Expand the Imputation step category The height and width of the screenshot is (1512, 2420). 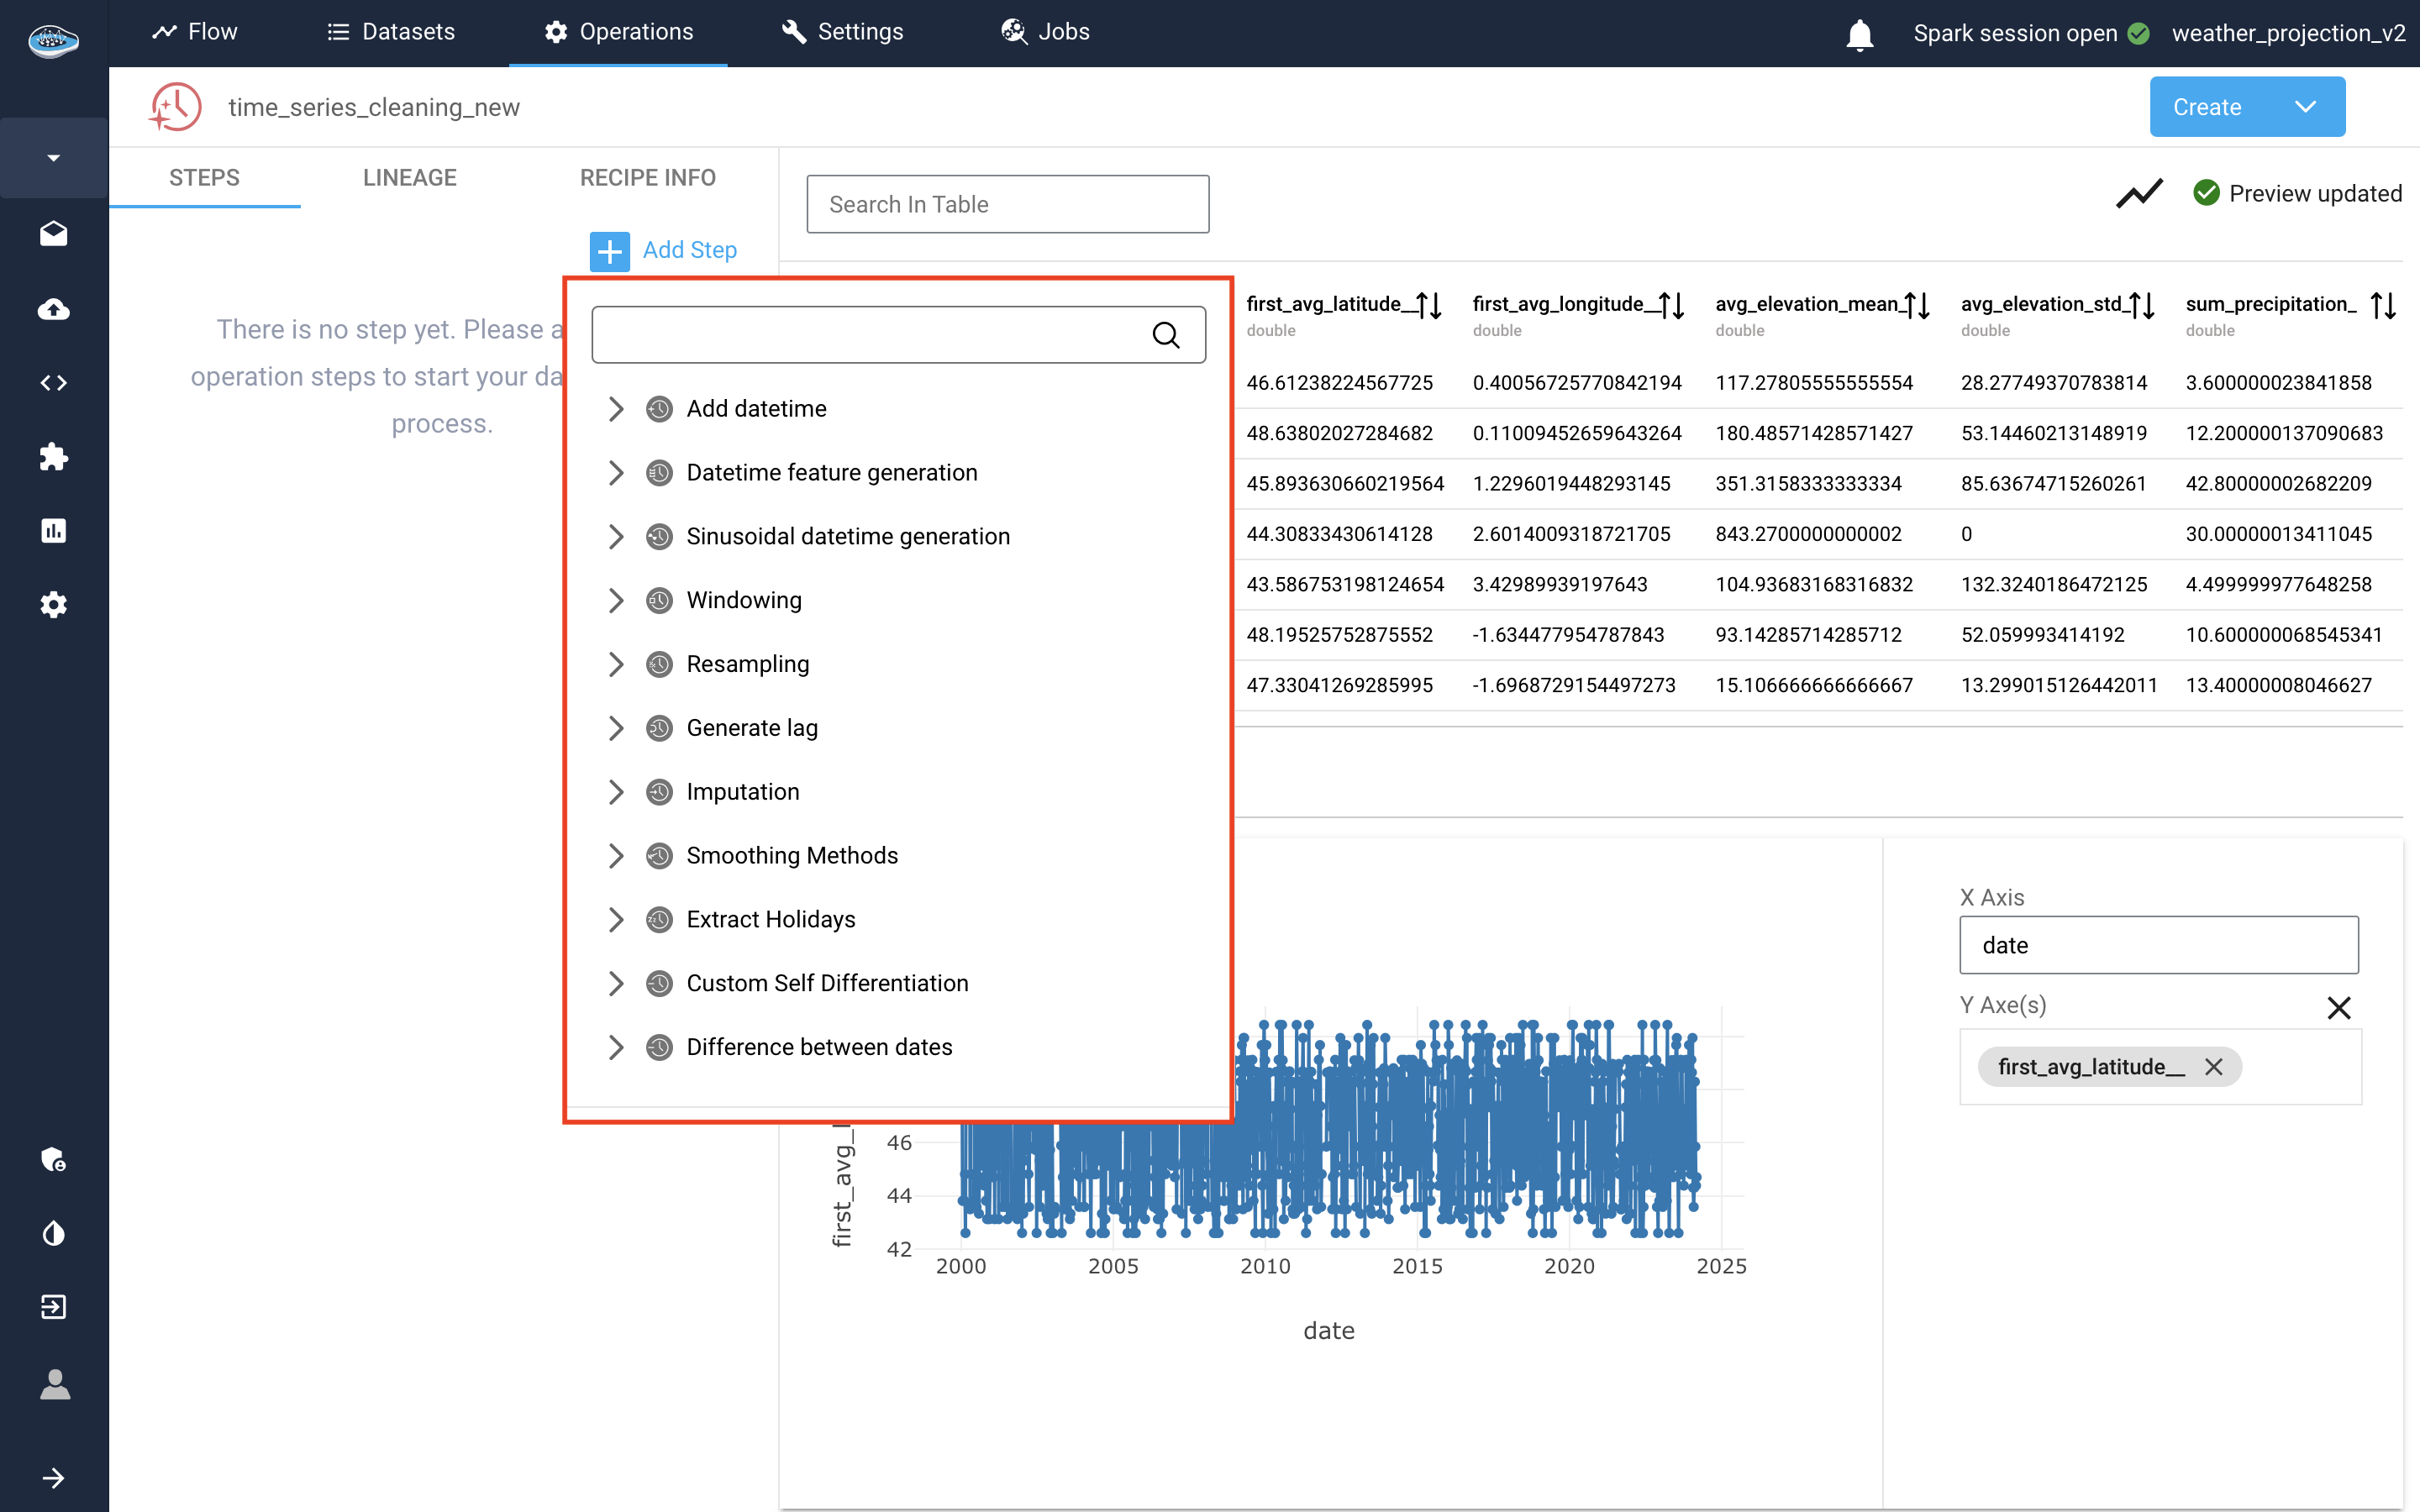(616, 792)
